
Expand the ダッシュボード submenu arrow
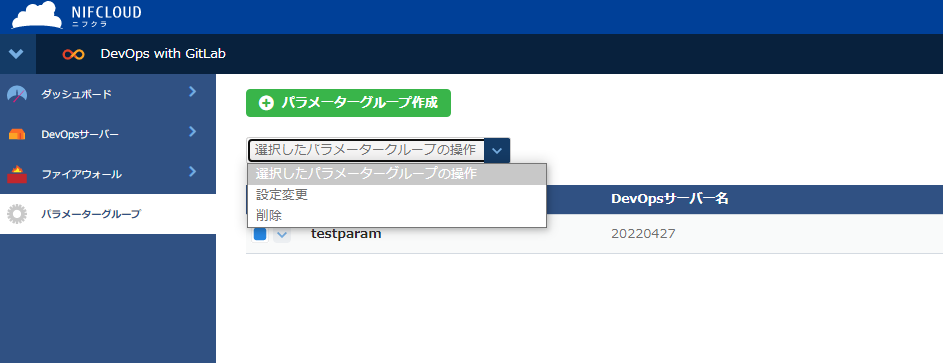pyautogui.click(x=192, y=91)
